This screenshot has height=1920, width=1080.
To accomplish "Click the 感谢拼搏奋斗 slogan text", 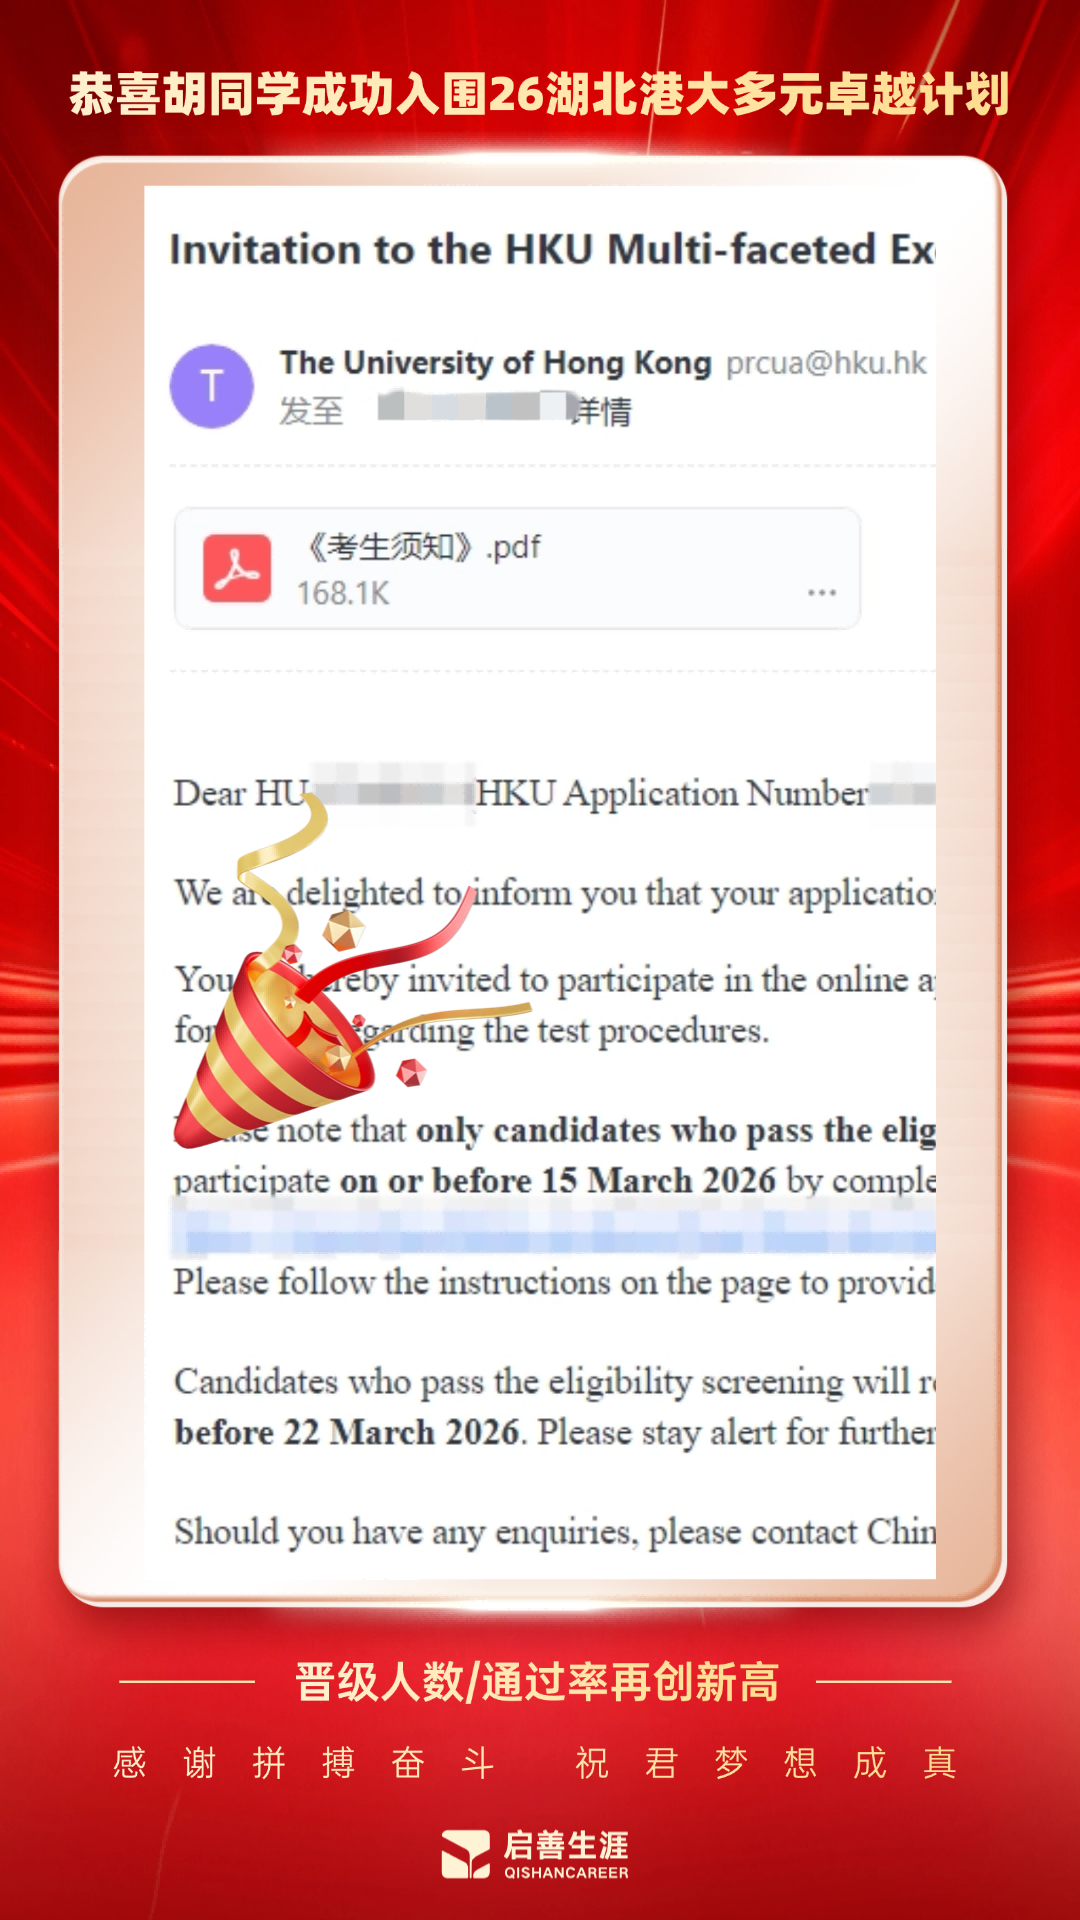I will 304,1763.
